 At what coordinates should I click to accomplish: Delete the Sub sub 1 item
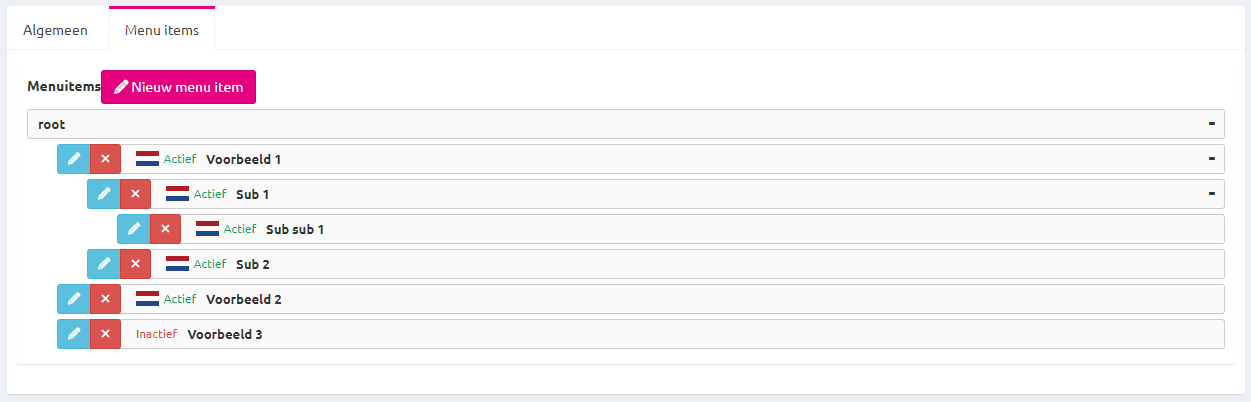165,229
